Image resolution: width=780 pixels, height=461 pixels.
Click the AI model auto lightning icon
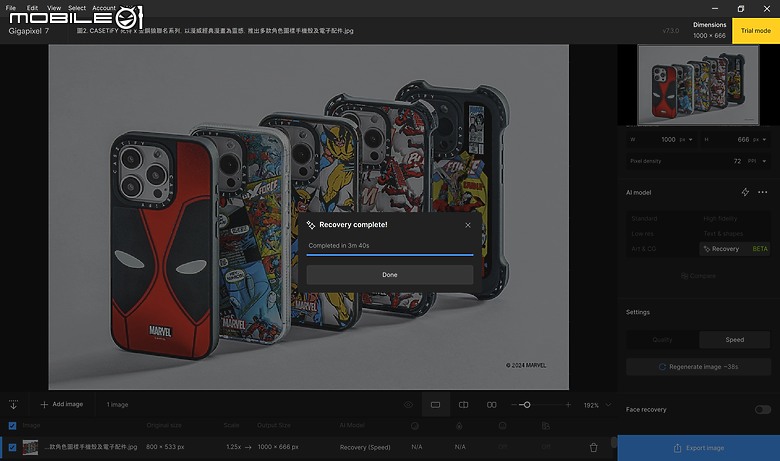tap(745, 192)
